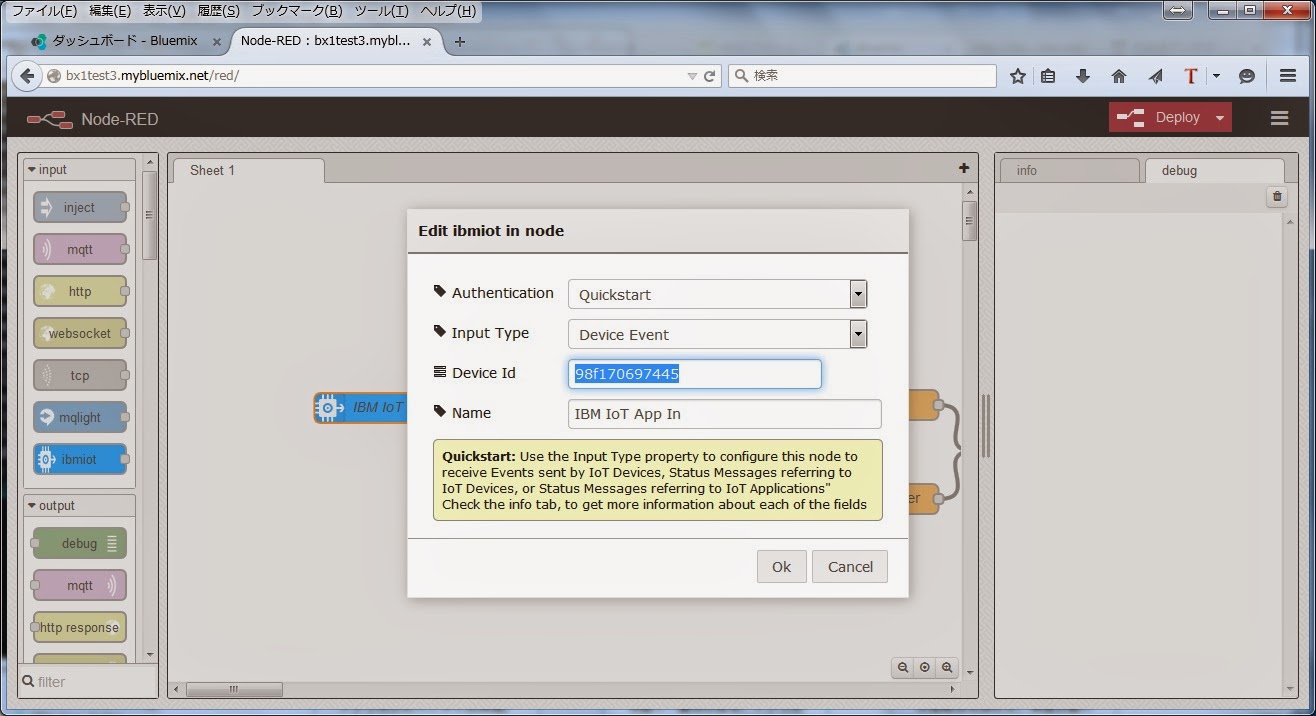Select the Sheet 1 tab

(248, 170)
